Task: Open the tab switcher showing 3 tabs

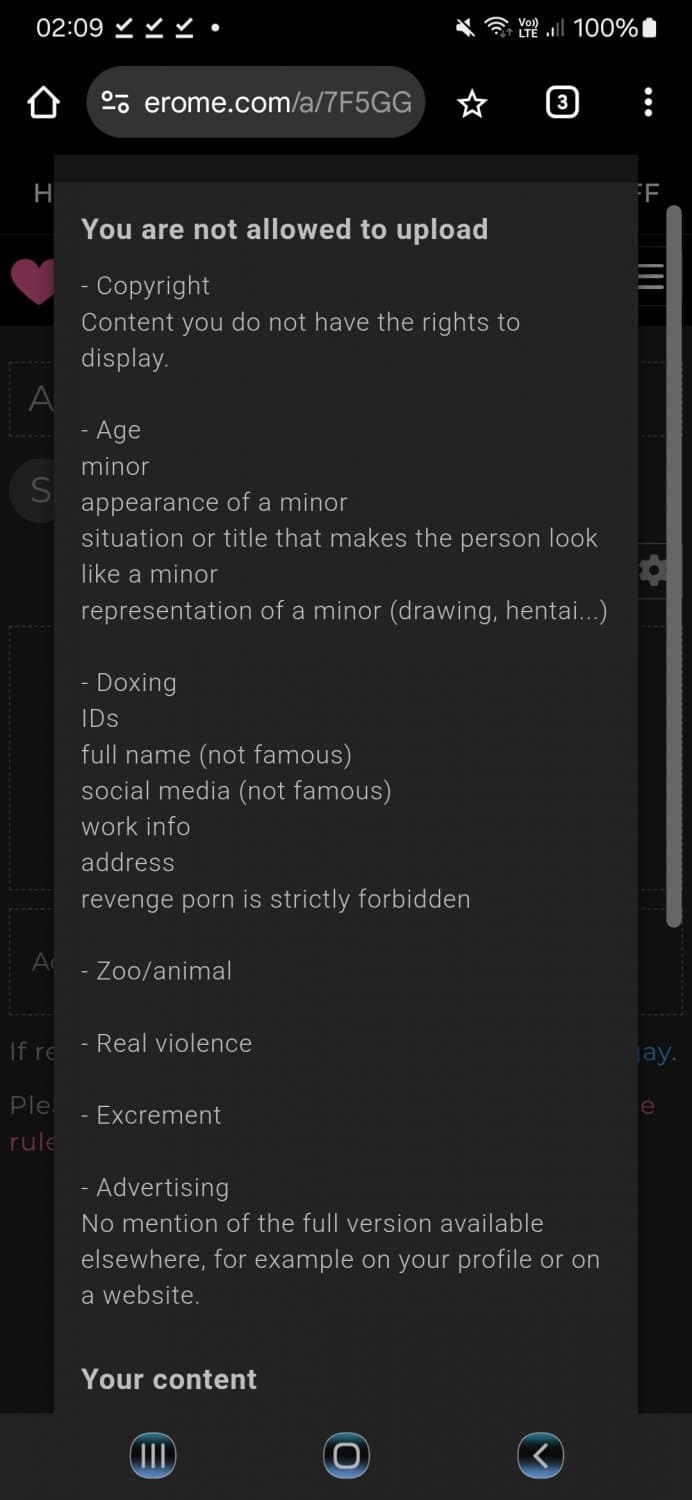Action: coord(561,101)
